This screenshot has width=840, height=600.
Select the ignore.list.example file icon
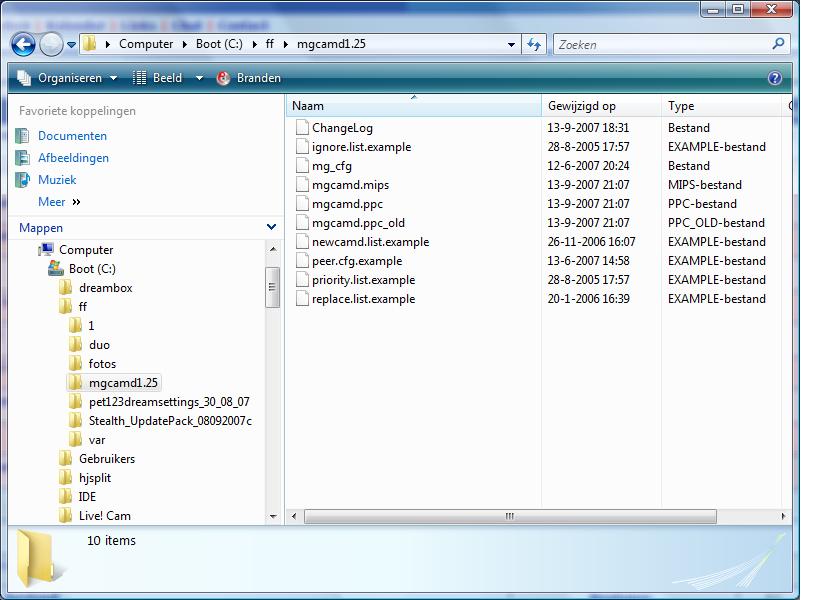[303, 147]
